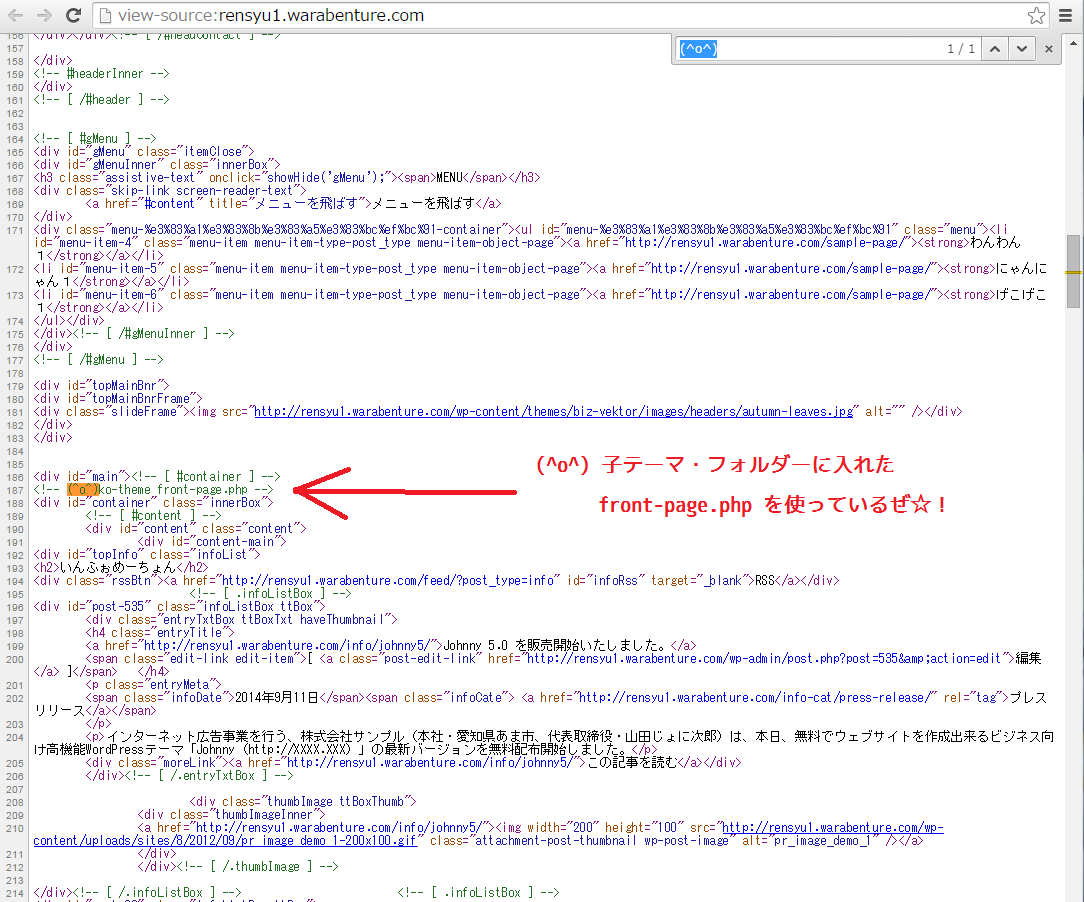Click 'thumbImageInner' class on line 209
Viewport: 1084px width, 902px height.
pos(268,814)
